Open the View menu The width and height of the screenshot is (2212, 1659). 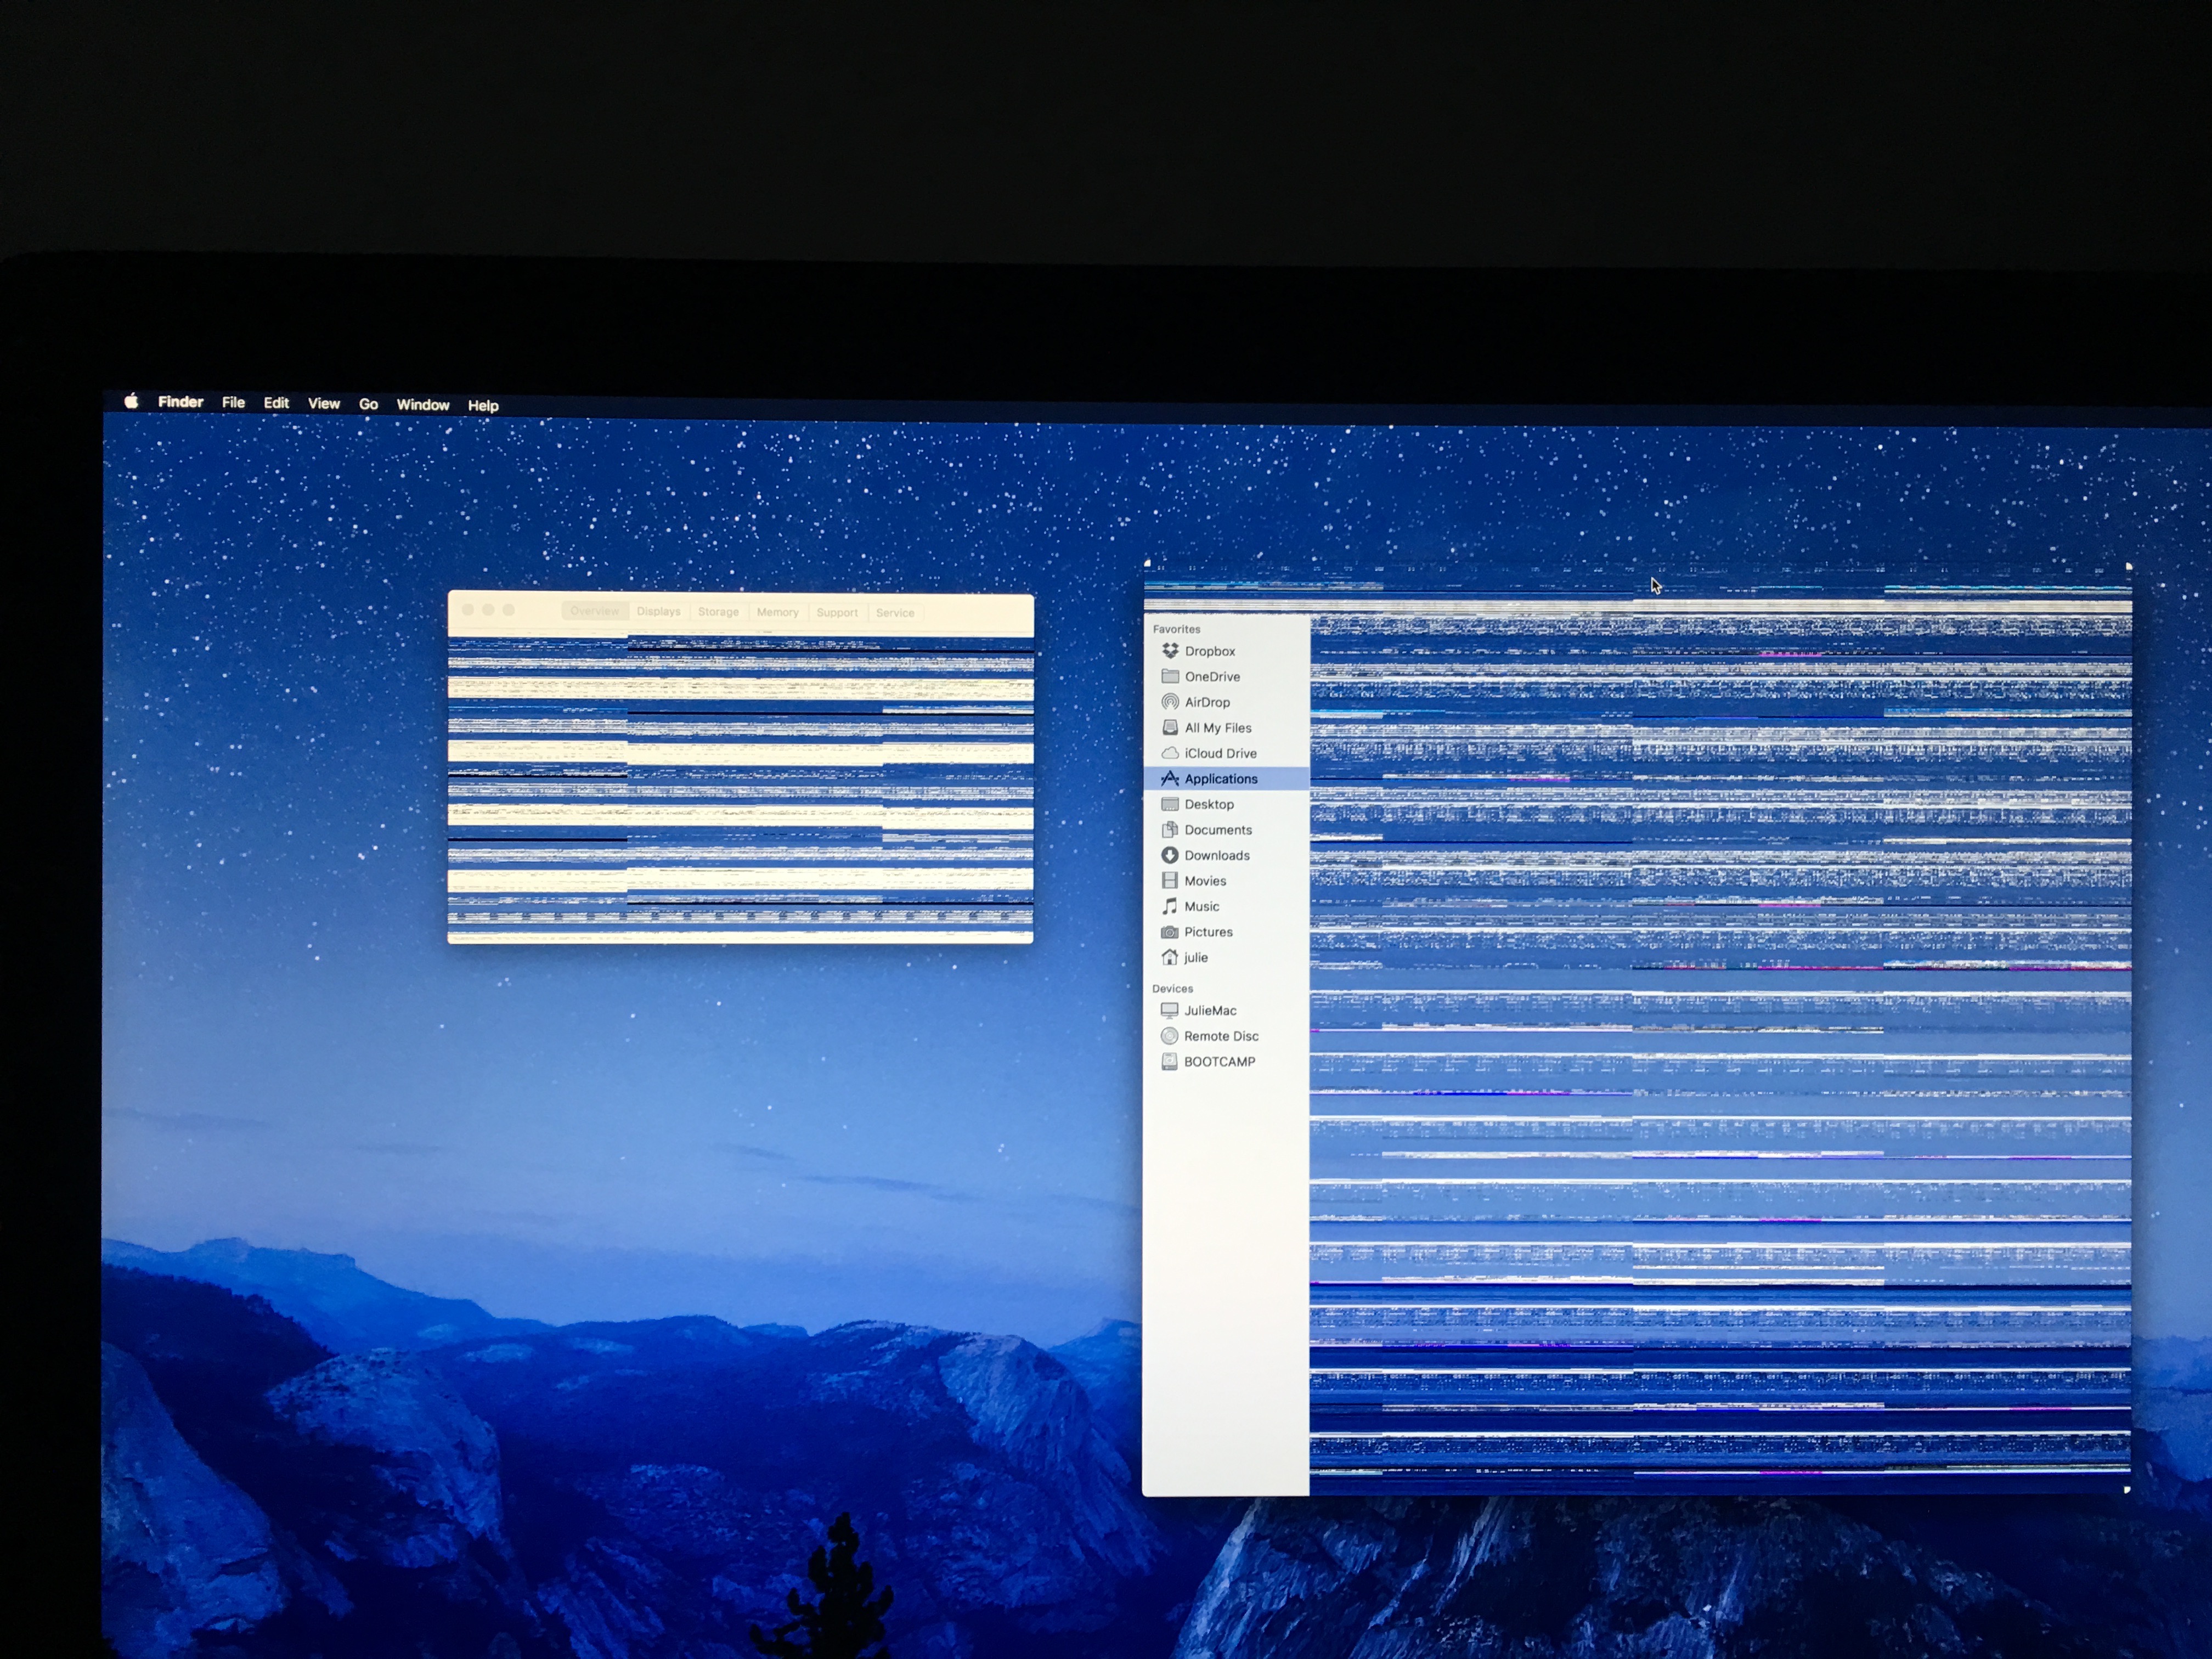(323, 403)
